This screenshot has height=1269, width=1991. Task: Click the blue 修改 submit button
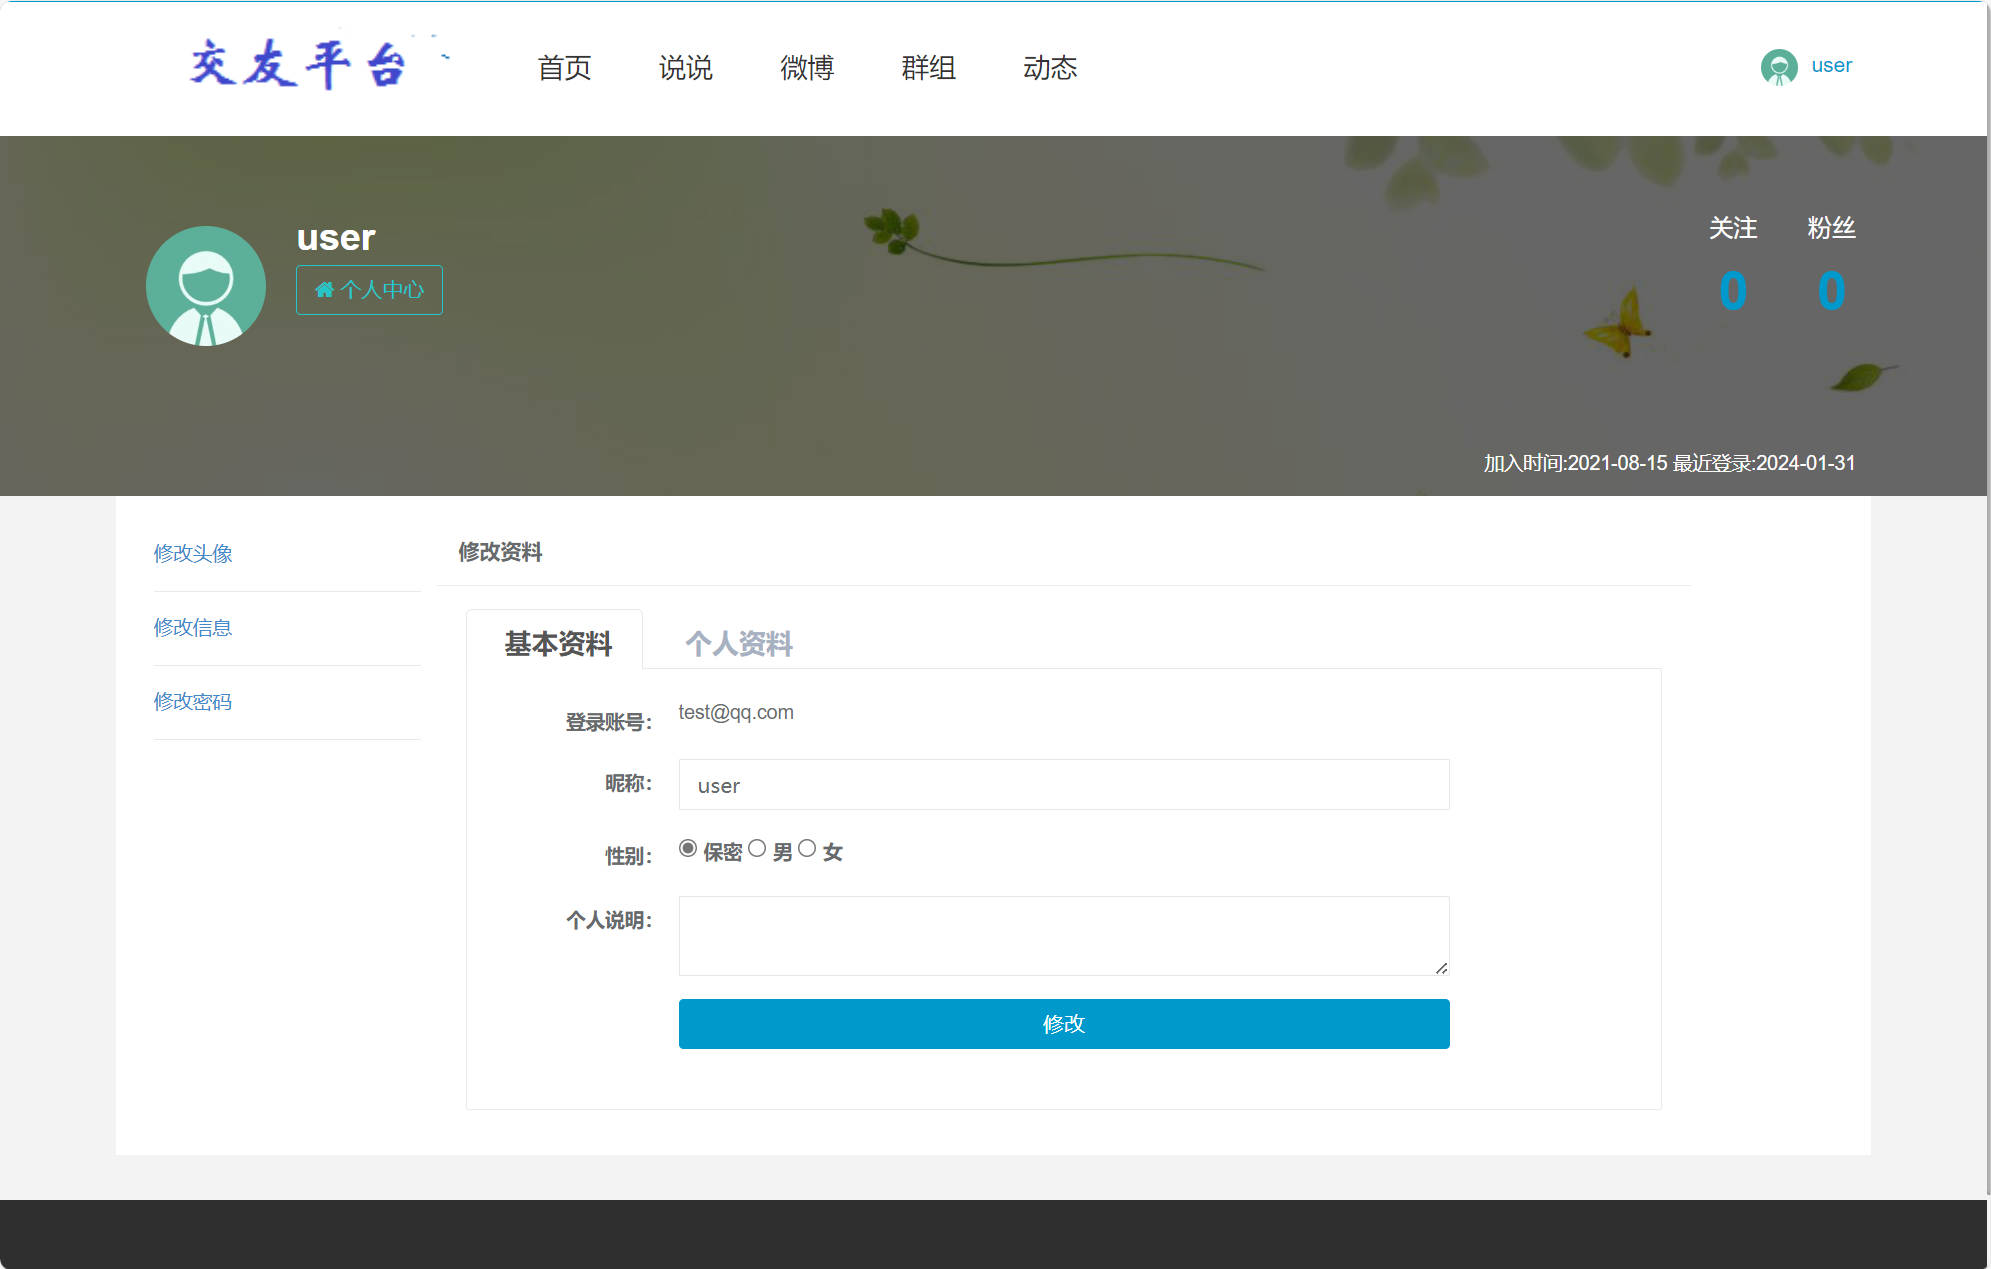[1063, 1024]
